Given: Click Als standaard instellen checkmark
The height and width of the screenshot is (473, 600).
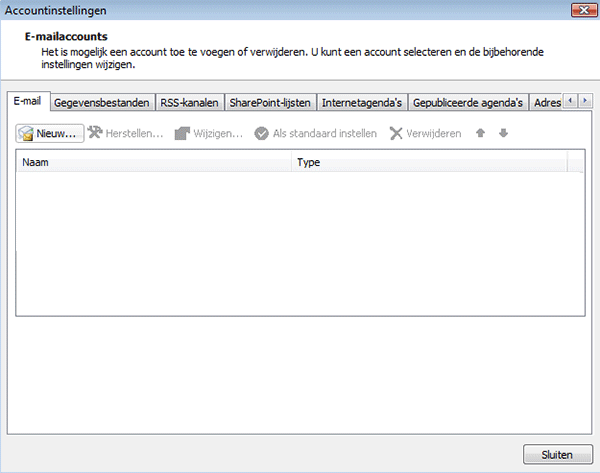Looking at the screenshot, I should tap(262, 133).
